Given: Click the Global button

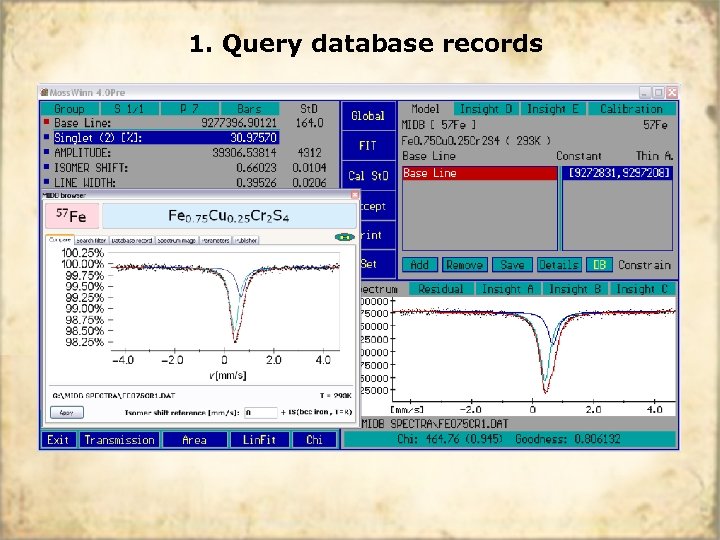Looking at the screenshot, I should point(368,116).
